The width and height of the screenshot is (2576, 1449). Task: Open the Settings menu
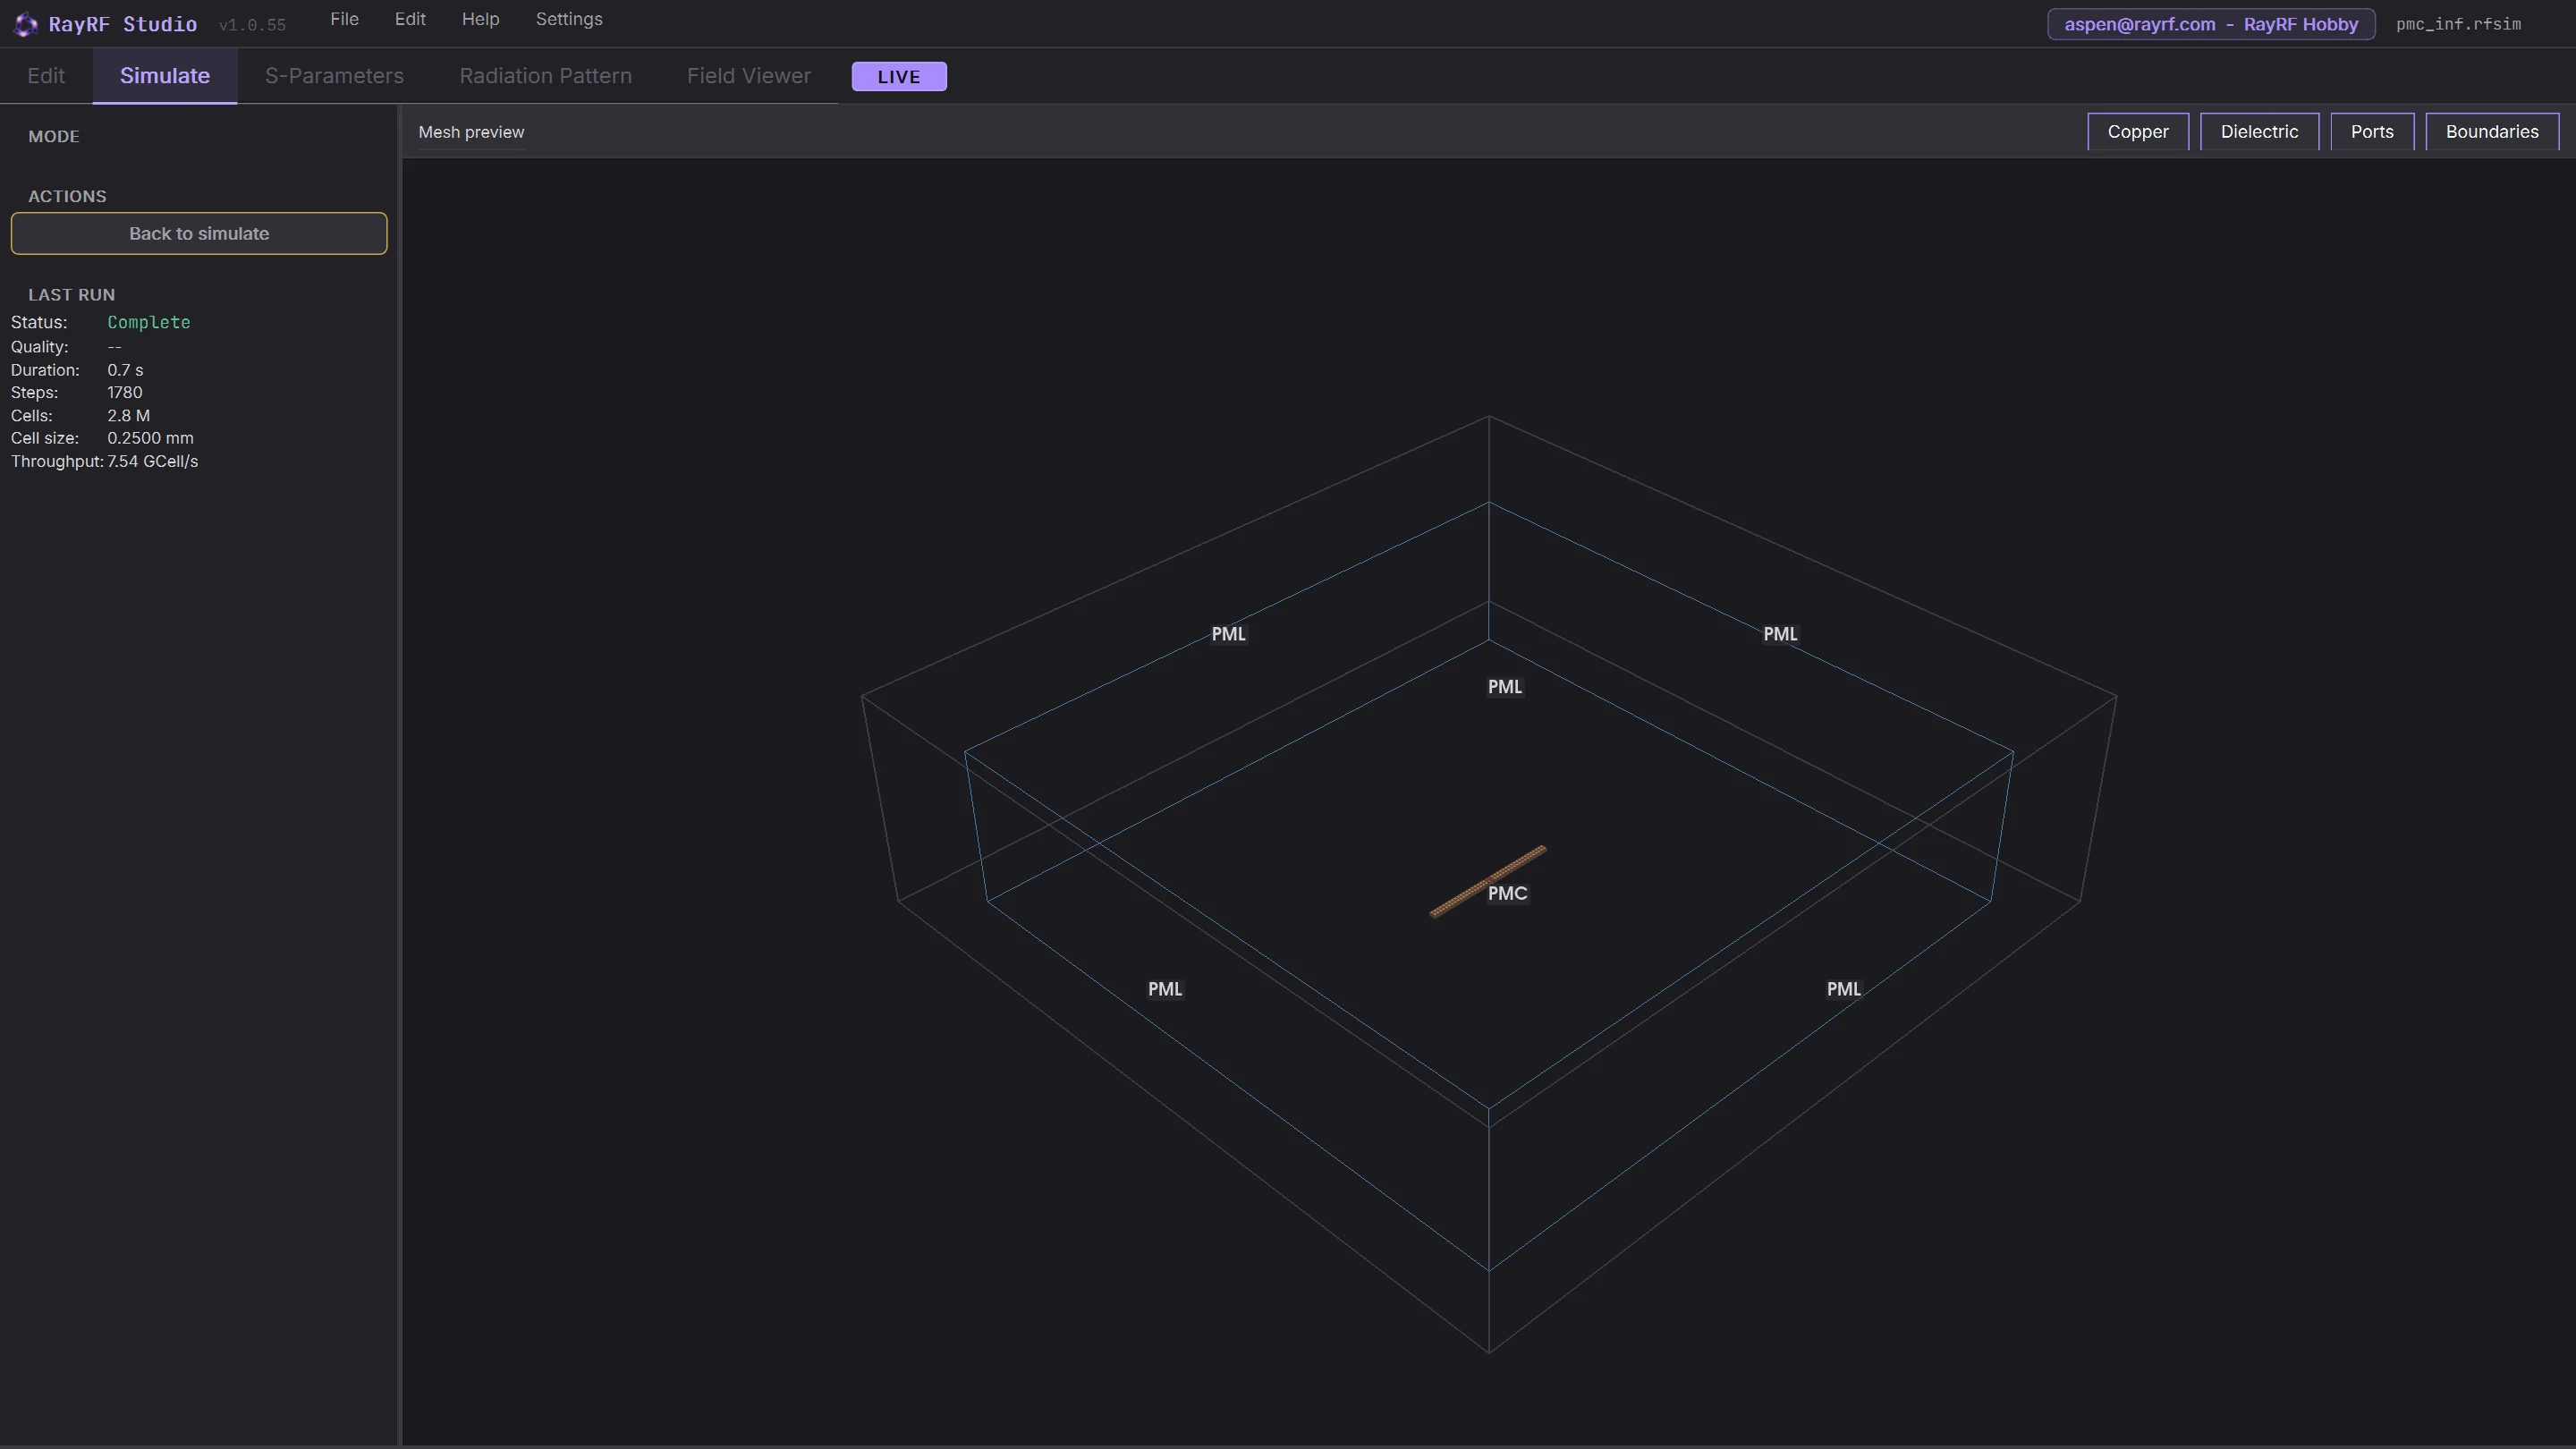click(x=569, y=19)
